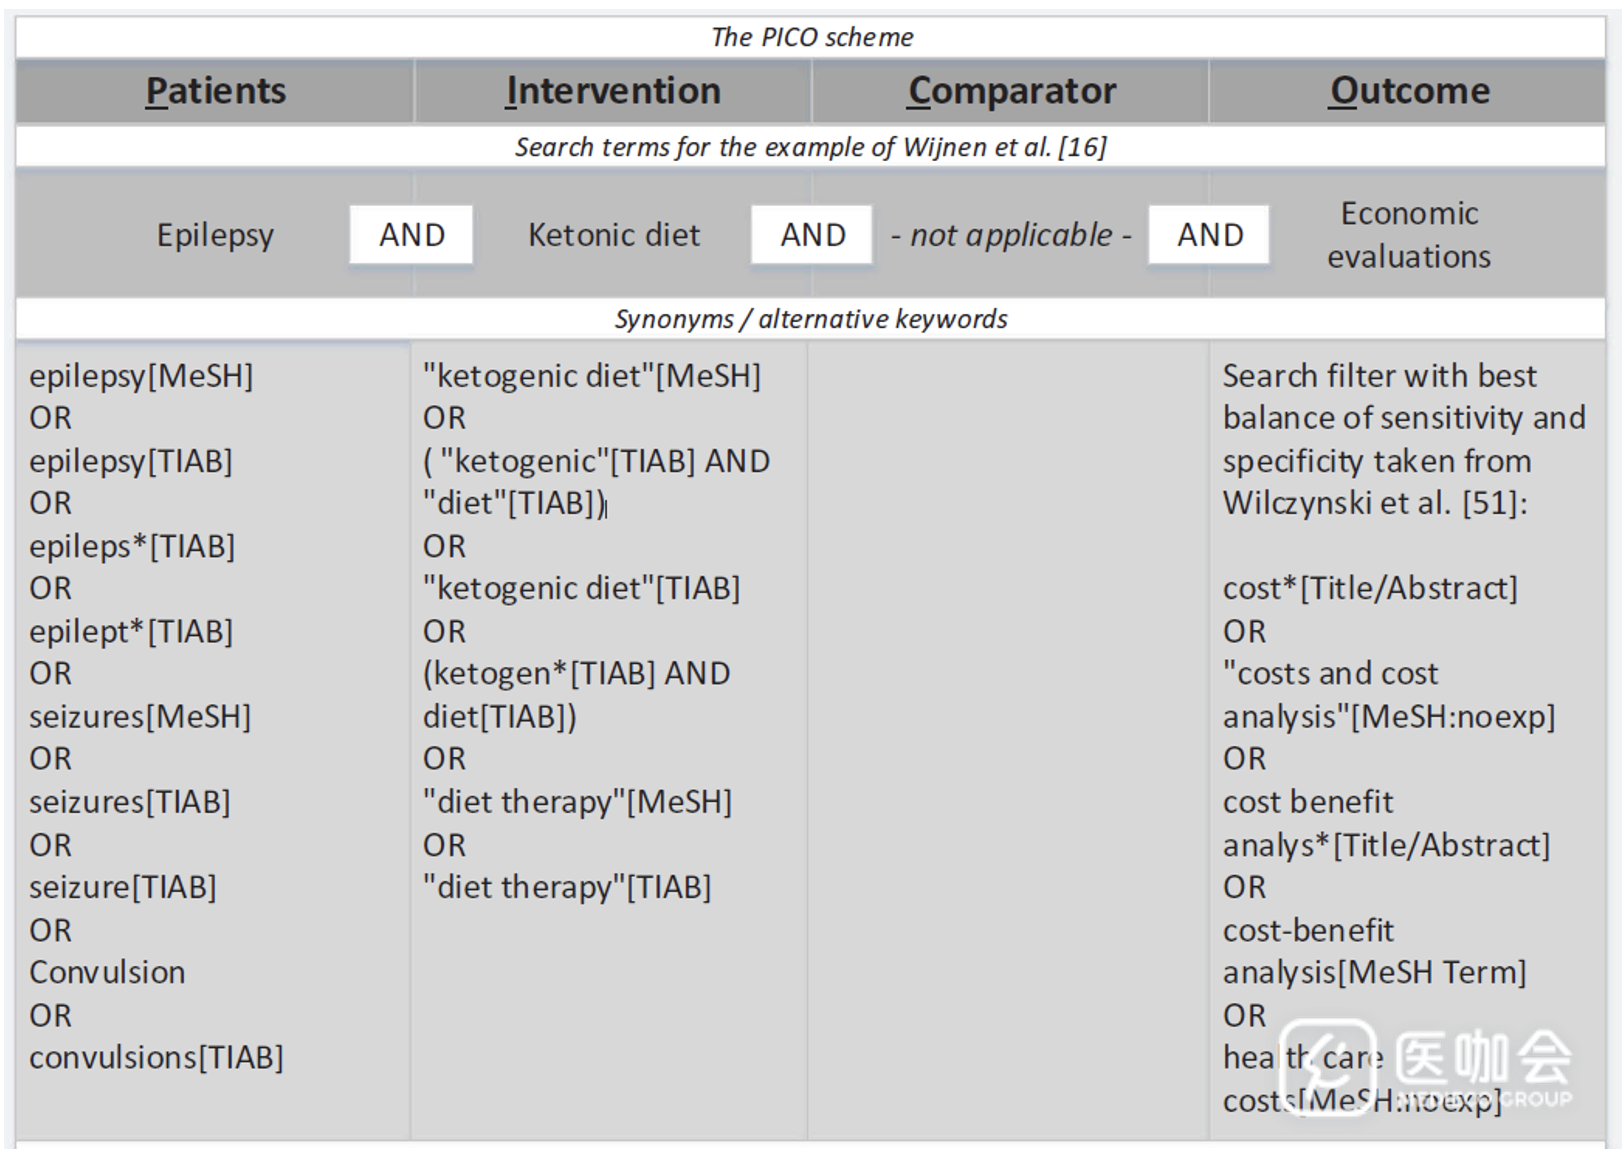
Task: Select the Economic evaluations outcome text
Action: click(x=1409, y=235)
